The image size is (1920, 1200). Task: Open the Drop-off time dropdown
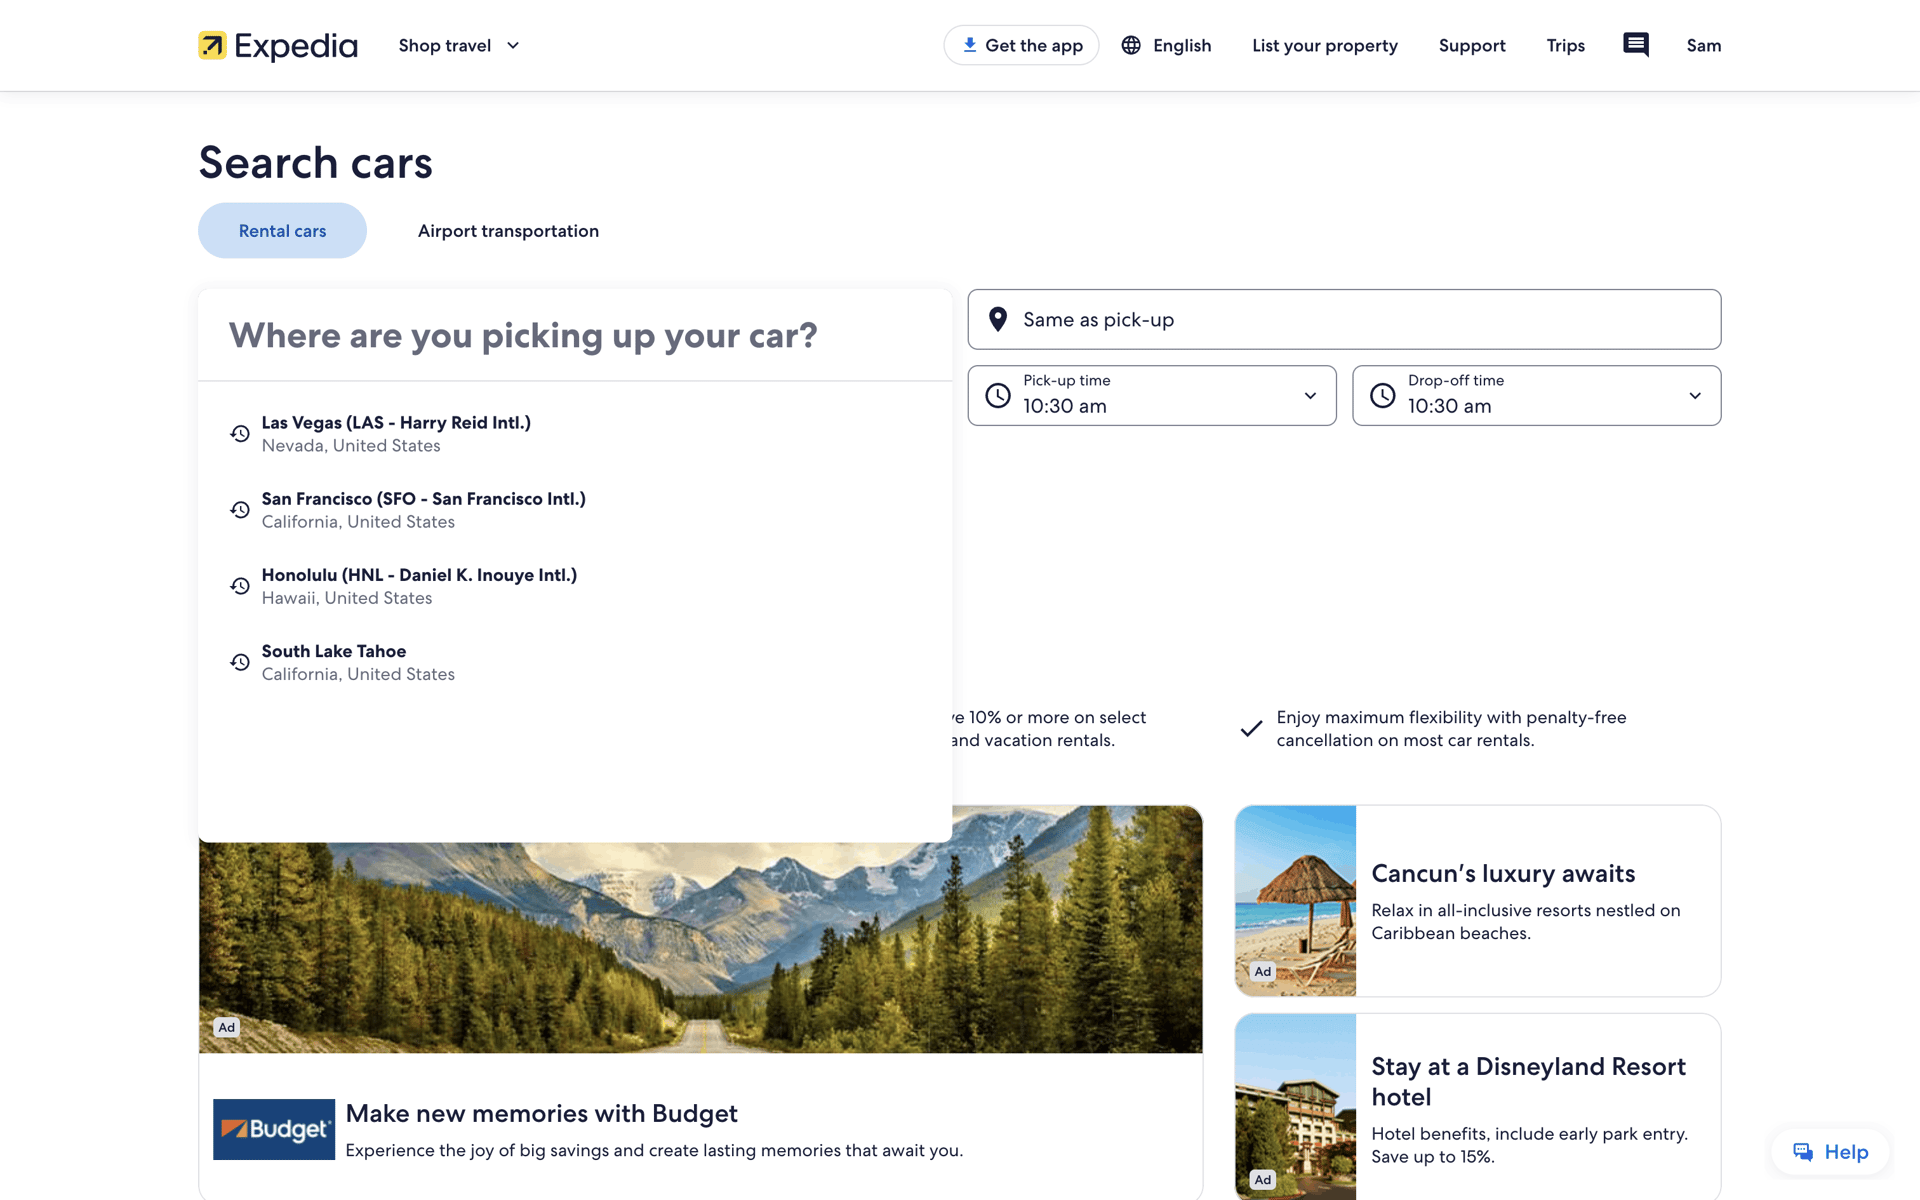[1537, 396]
